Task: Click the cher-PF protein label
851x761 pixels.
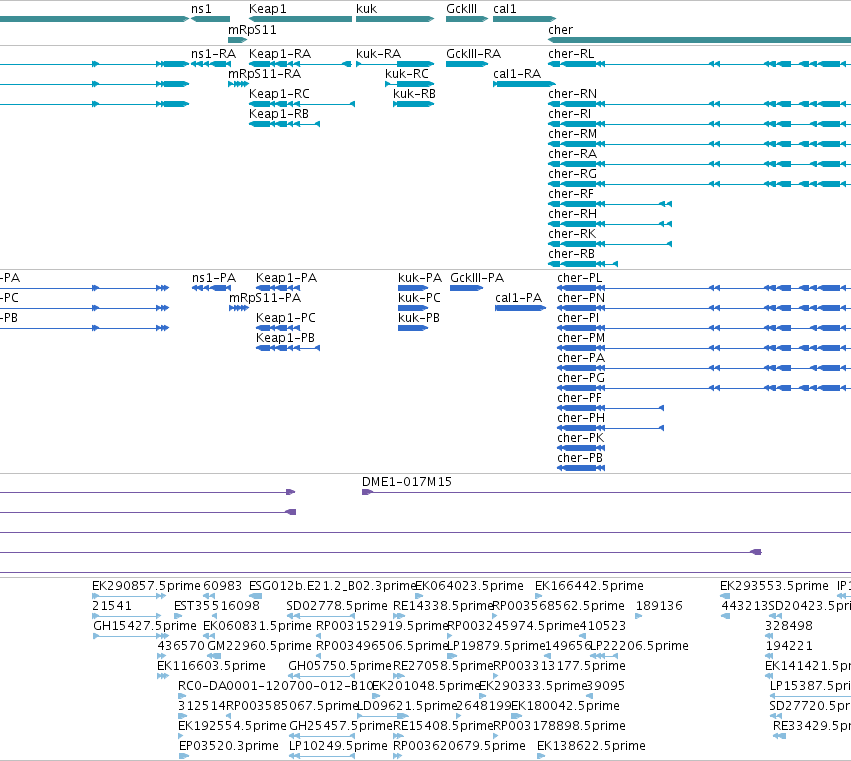Action: point(580,398)
